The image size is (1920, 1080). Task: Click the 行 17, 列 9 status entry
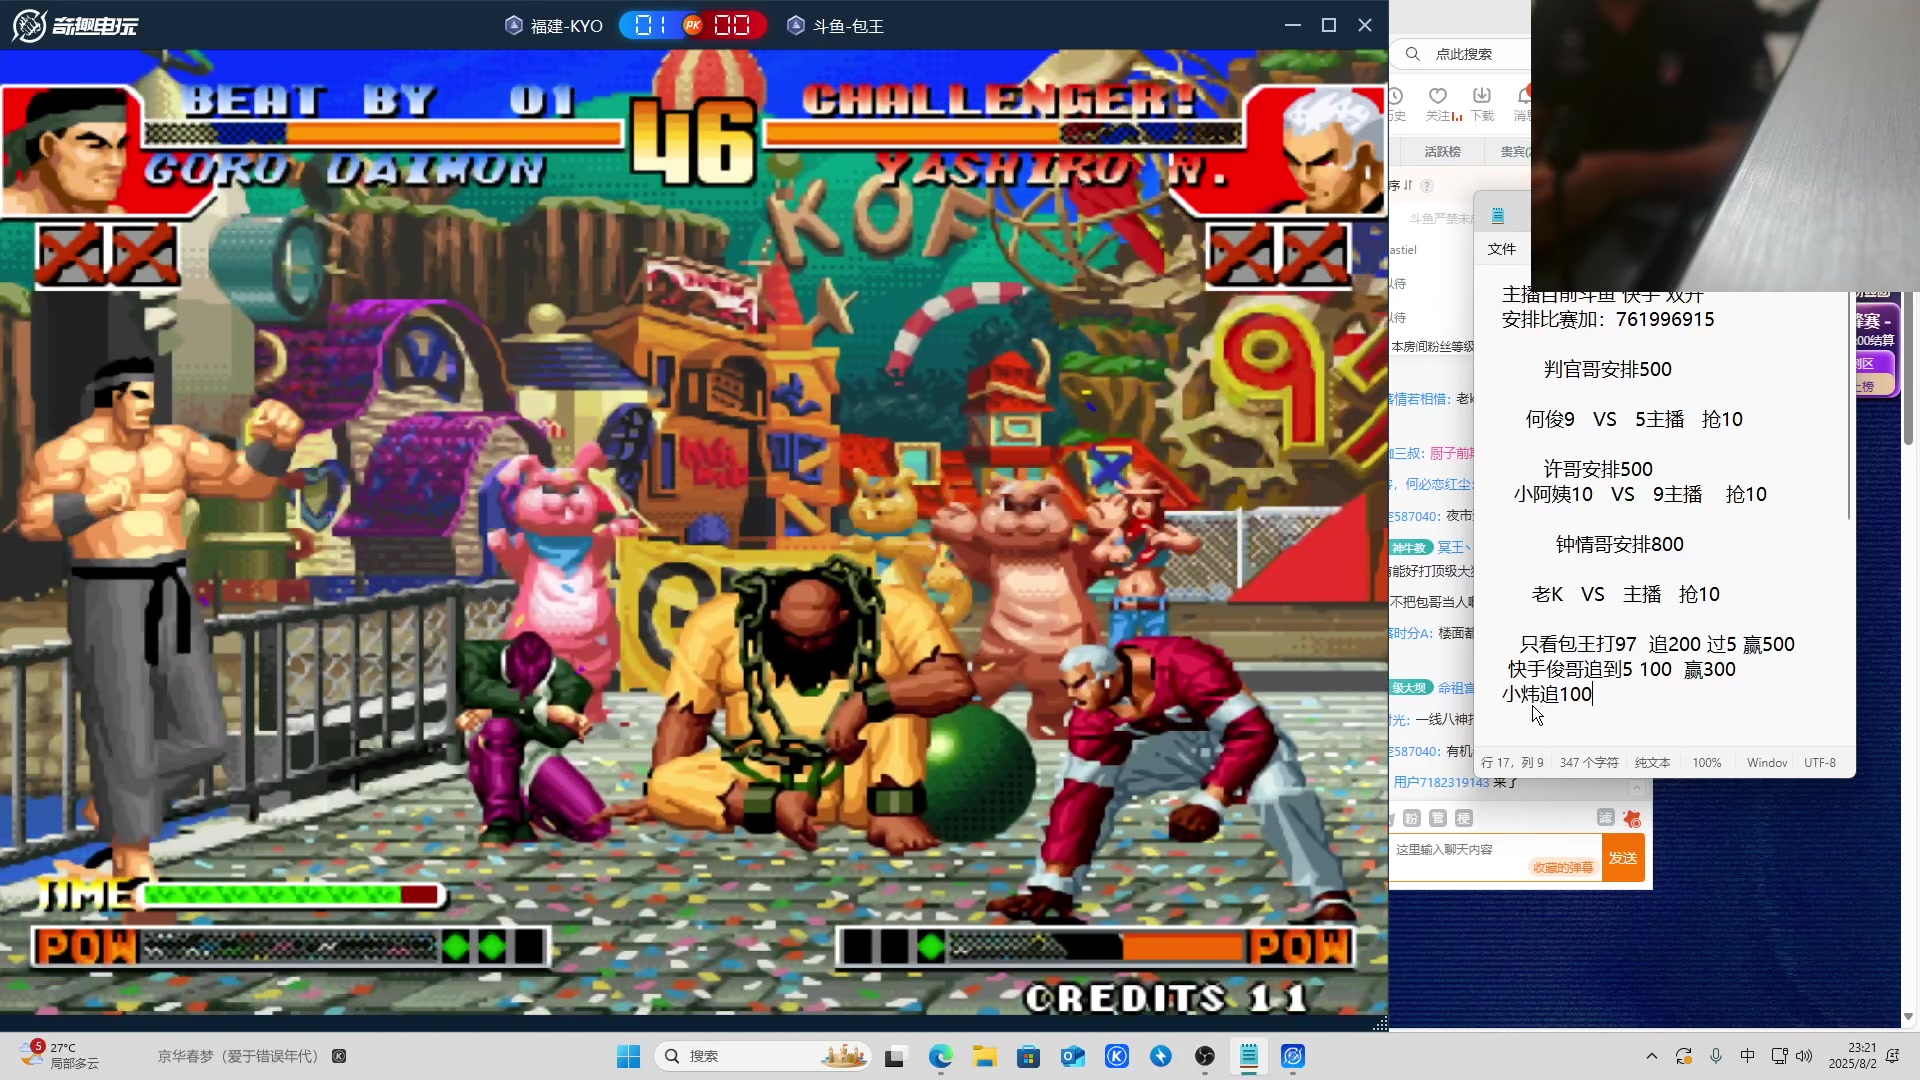[1512, 762]
